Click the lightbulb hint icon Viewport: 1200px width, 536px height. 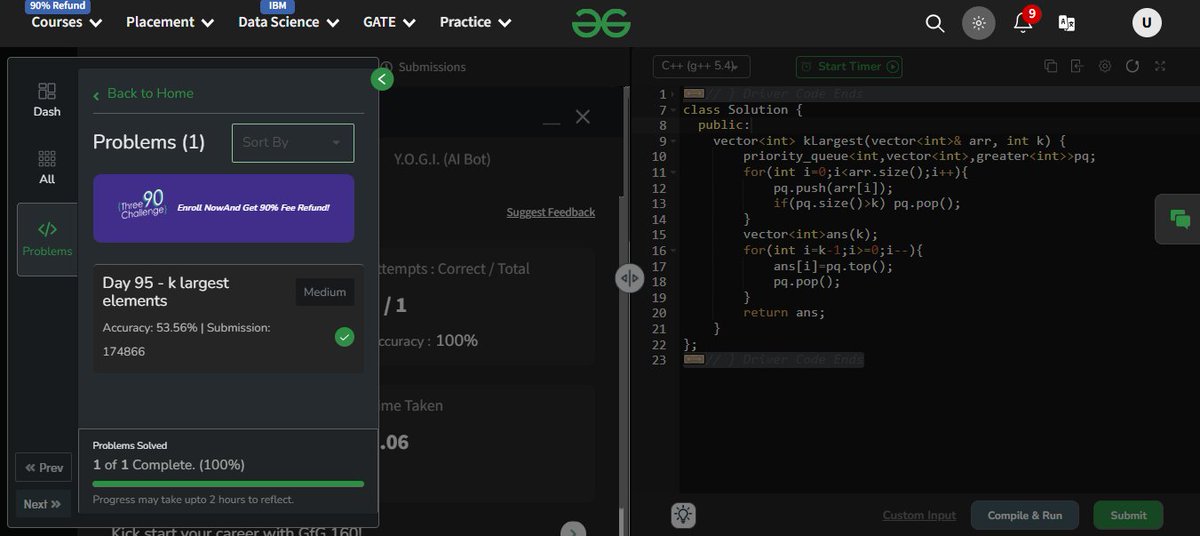(x=683, y=515)
